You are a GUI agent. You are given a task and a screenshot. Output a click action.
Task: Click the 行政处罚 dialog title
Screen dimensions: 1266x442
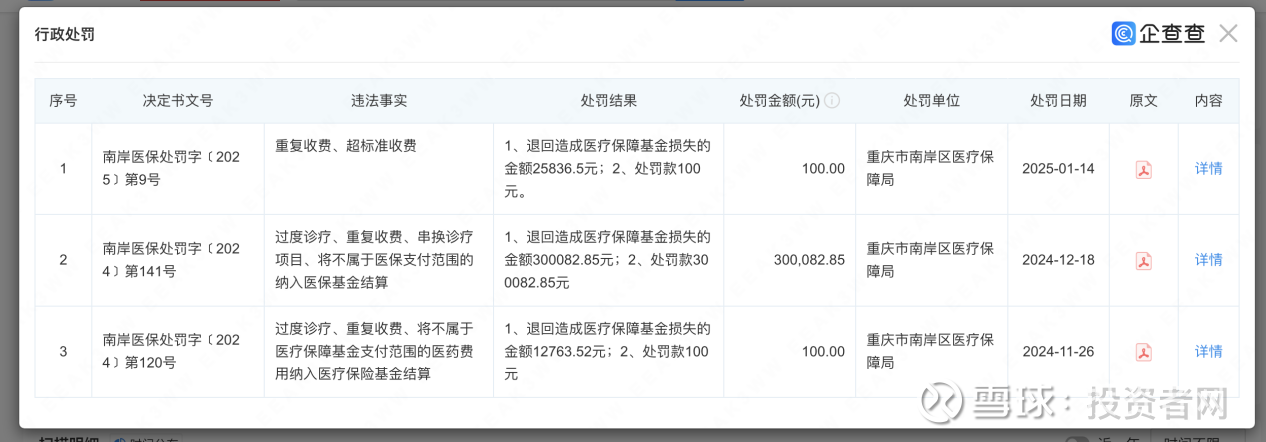click(x=64, y=34)
